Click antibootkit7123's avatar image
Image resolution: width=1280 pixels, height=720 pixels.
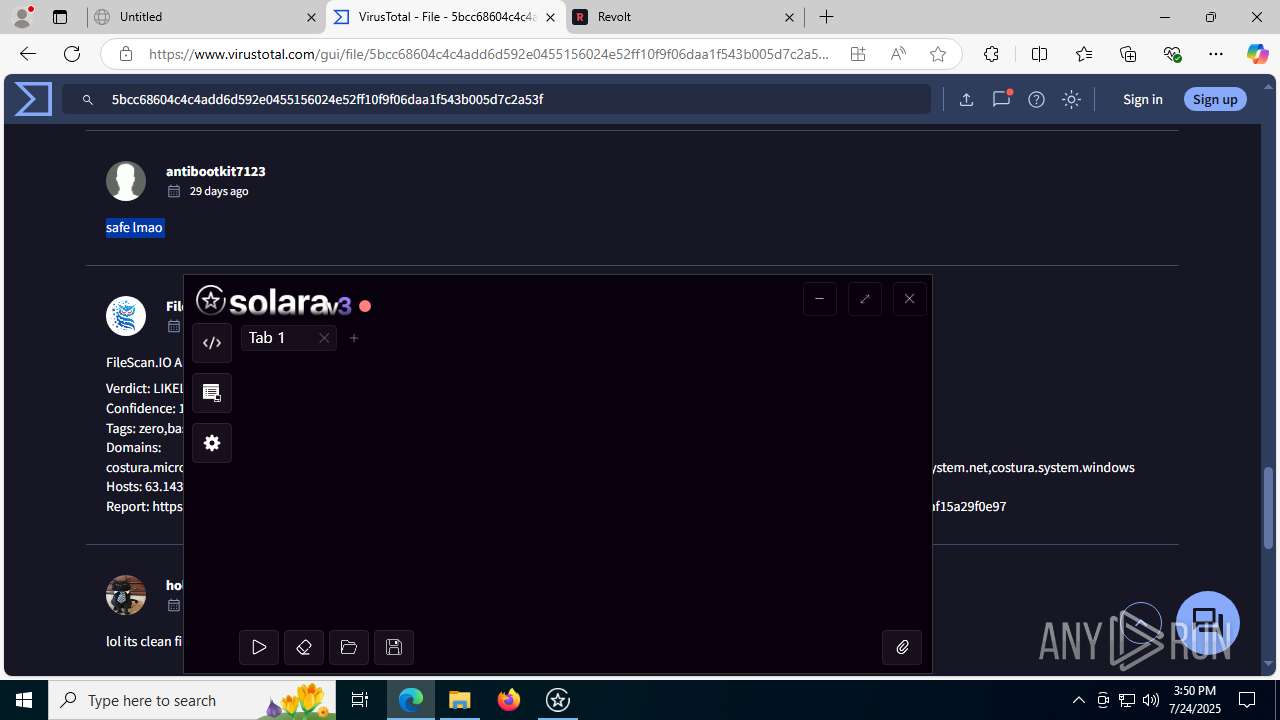point(126,181)
